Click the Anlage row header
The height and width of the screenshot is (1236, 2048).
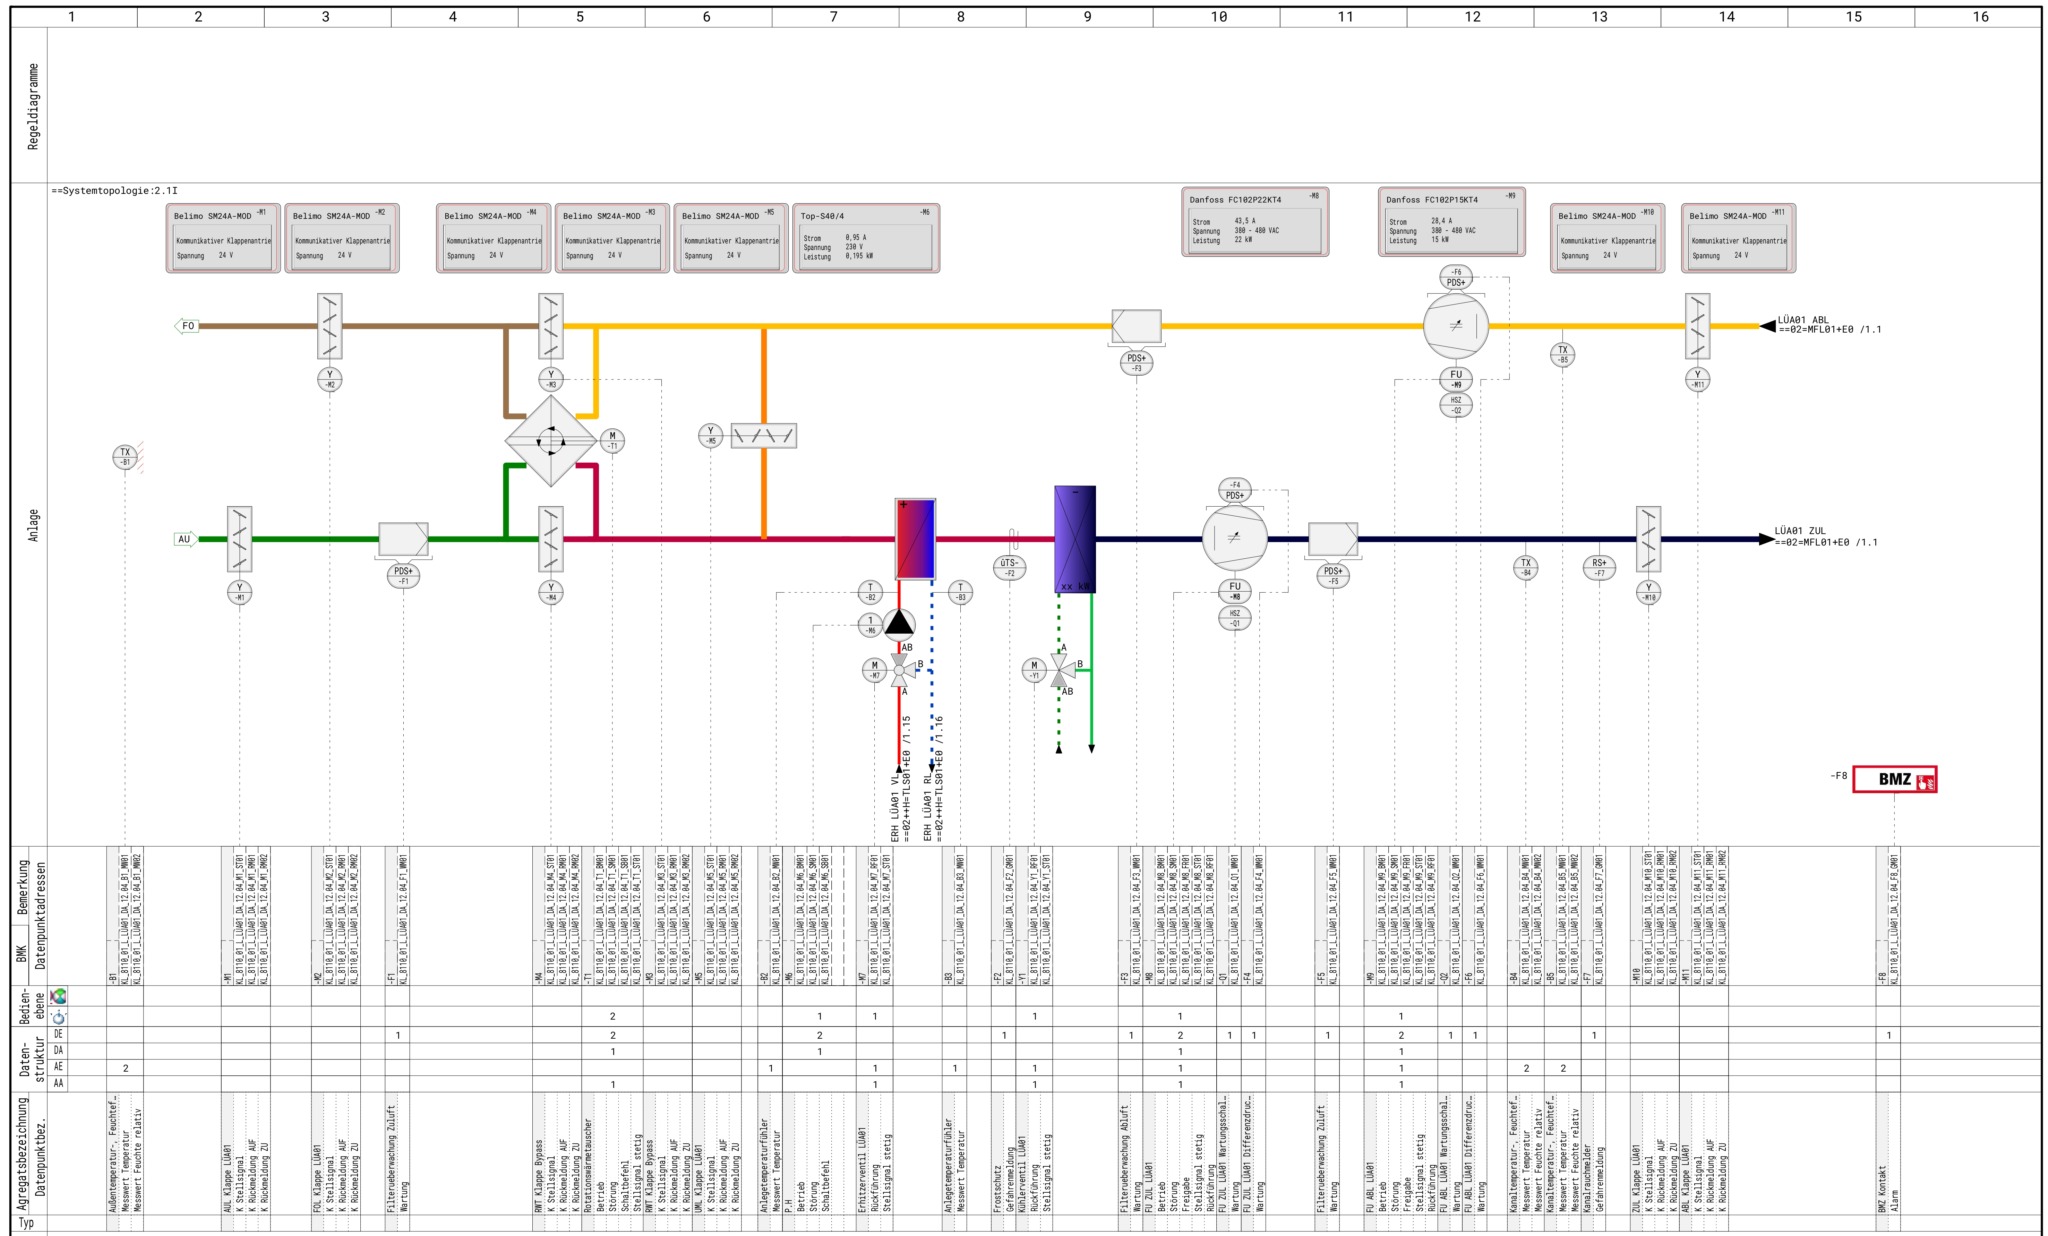pos(33,525)
